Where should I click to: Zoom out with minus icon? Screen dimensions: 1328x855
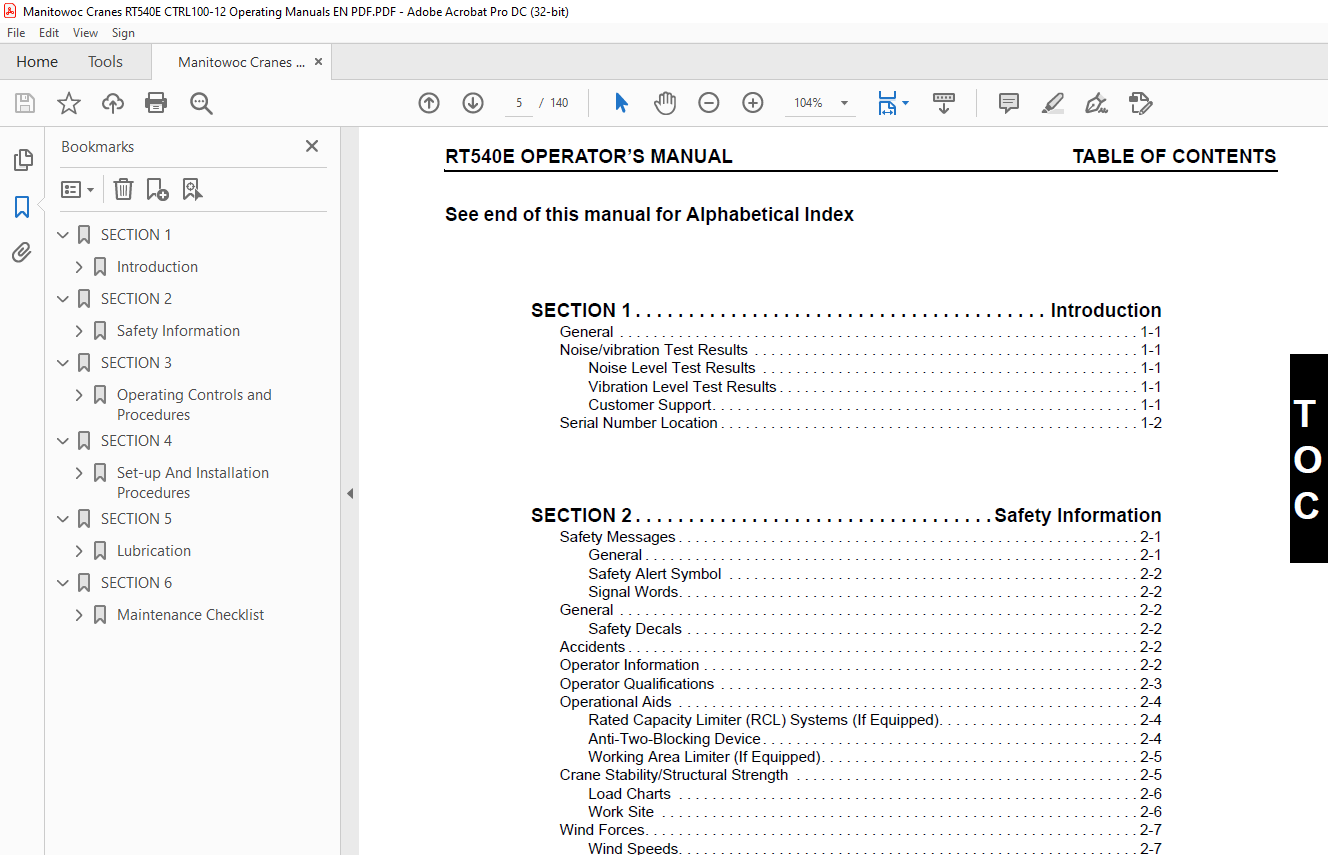[709, 103]
